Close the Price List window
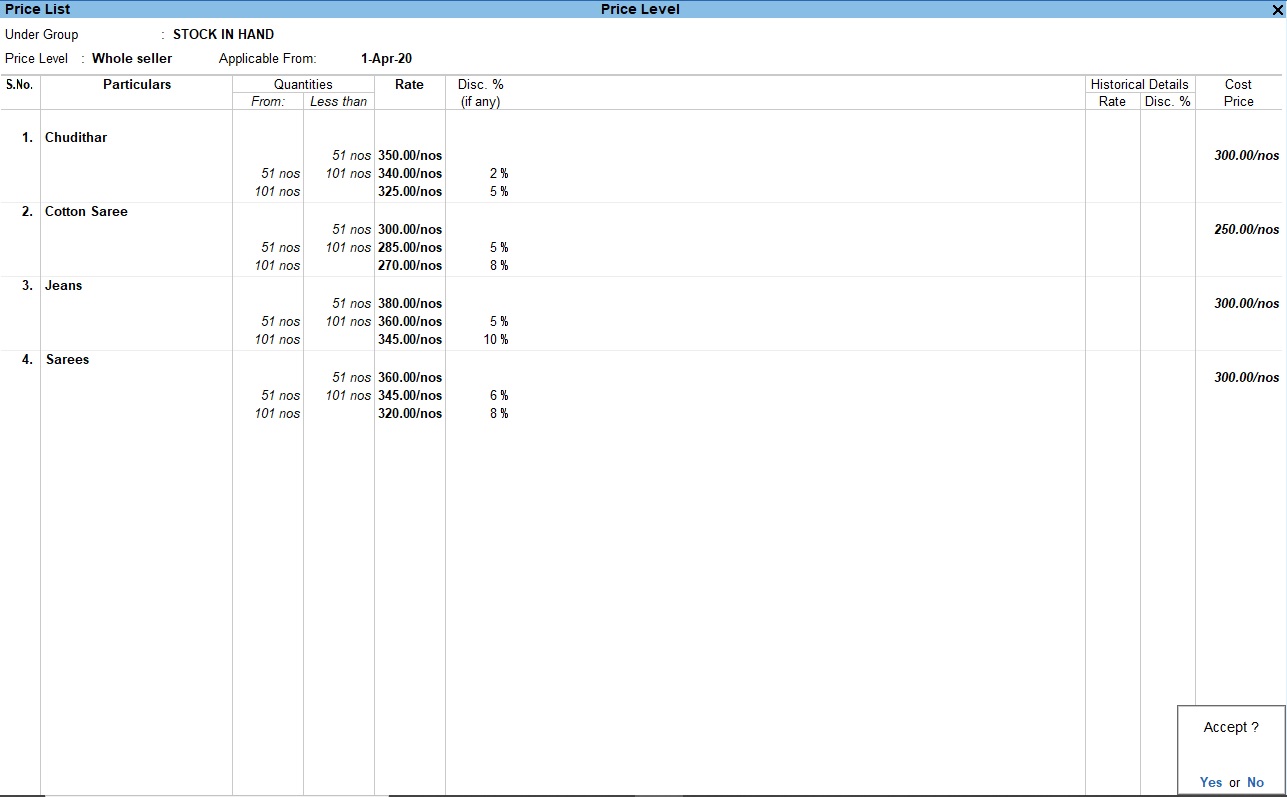The height and width of the screenshot is (797, 1287). [1276, 10]
